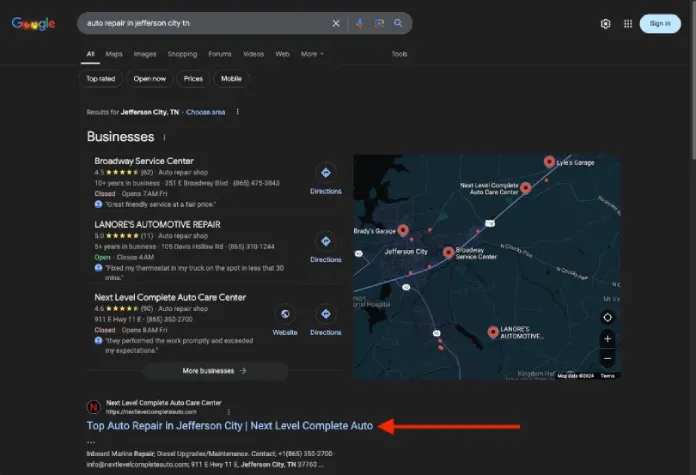The height and width of the screenshot is (475, 696).
Task: Open the Tools menu
Action: (x=399, y=54)
